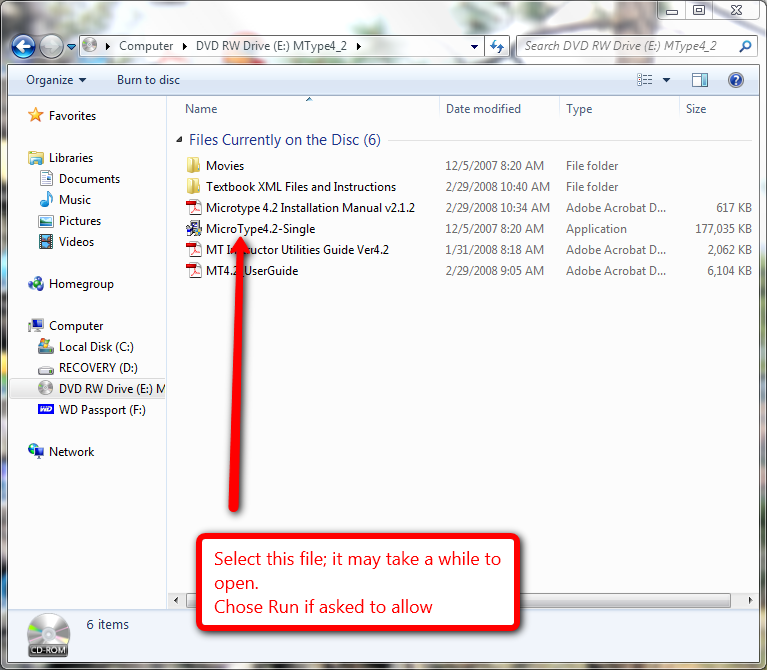Click the 177,035 KB size value
767x670 pixels.
coord(723,229)
